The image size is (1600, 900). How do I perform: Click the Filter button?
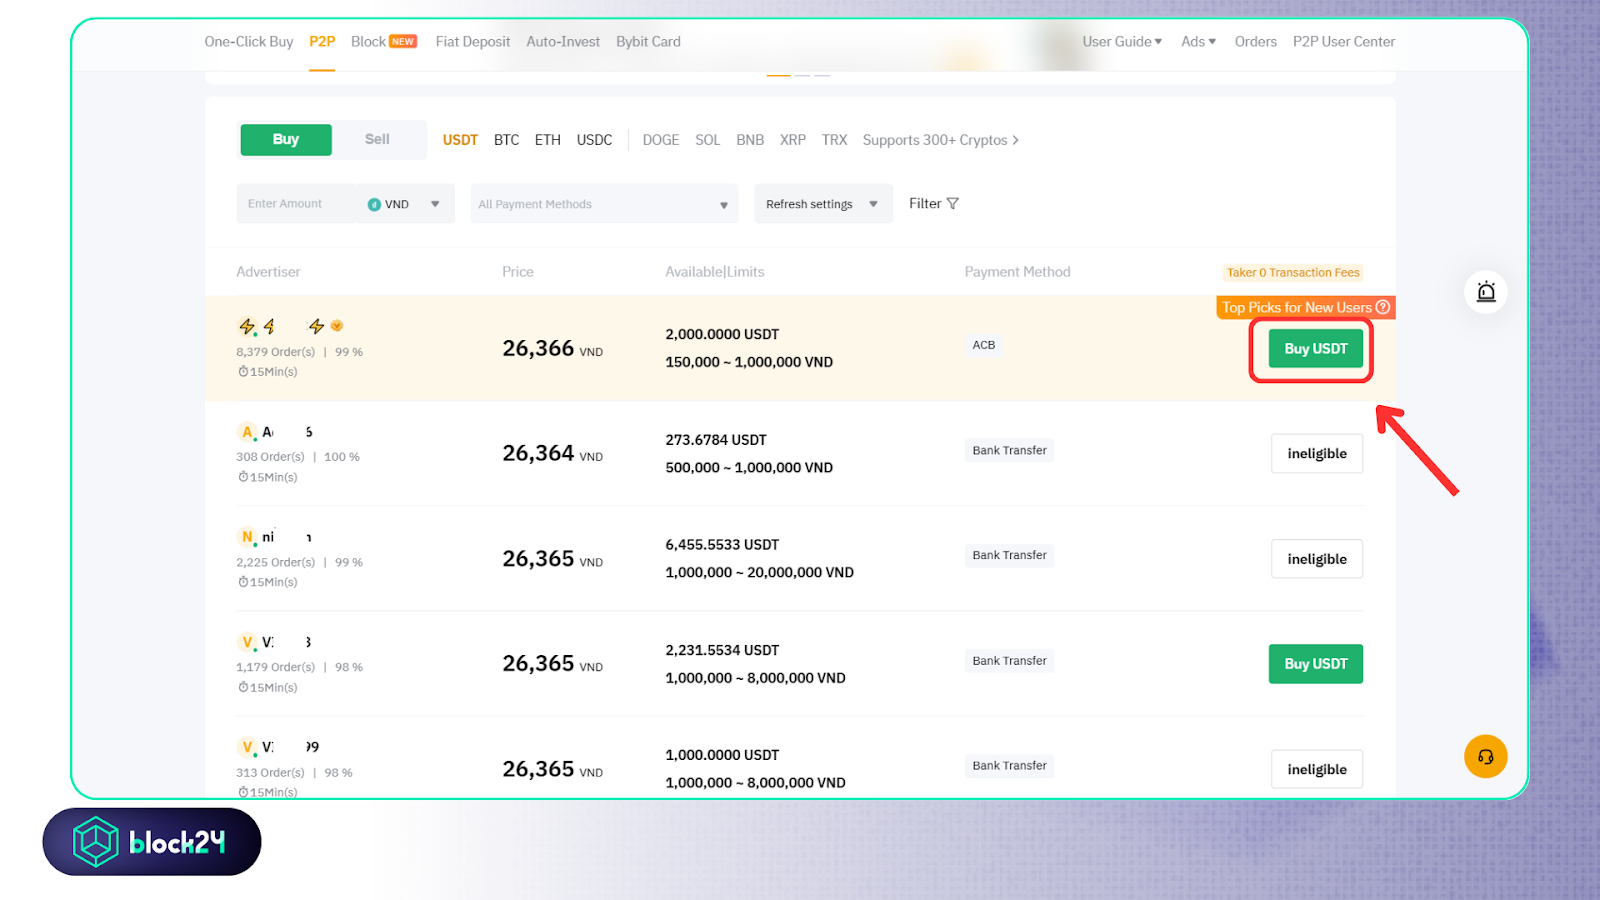tap(934, 204)
